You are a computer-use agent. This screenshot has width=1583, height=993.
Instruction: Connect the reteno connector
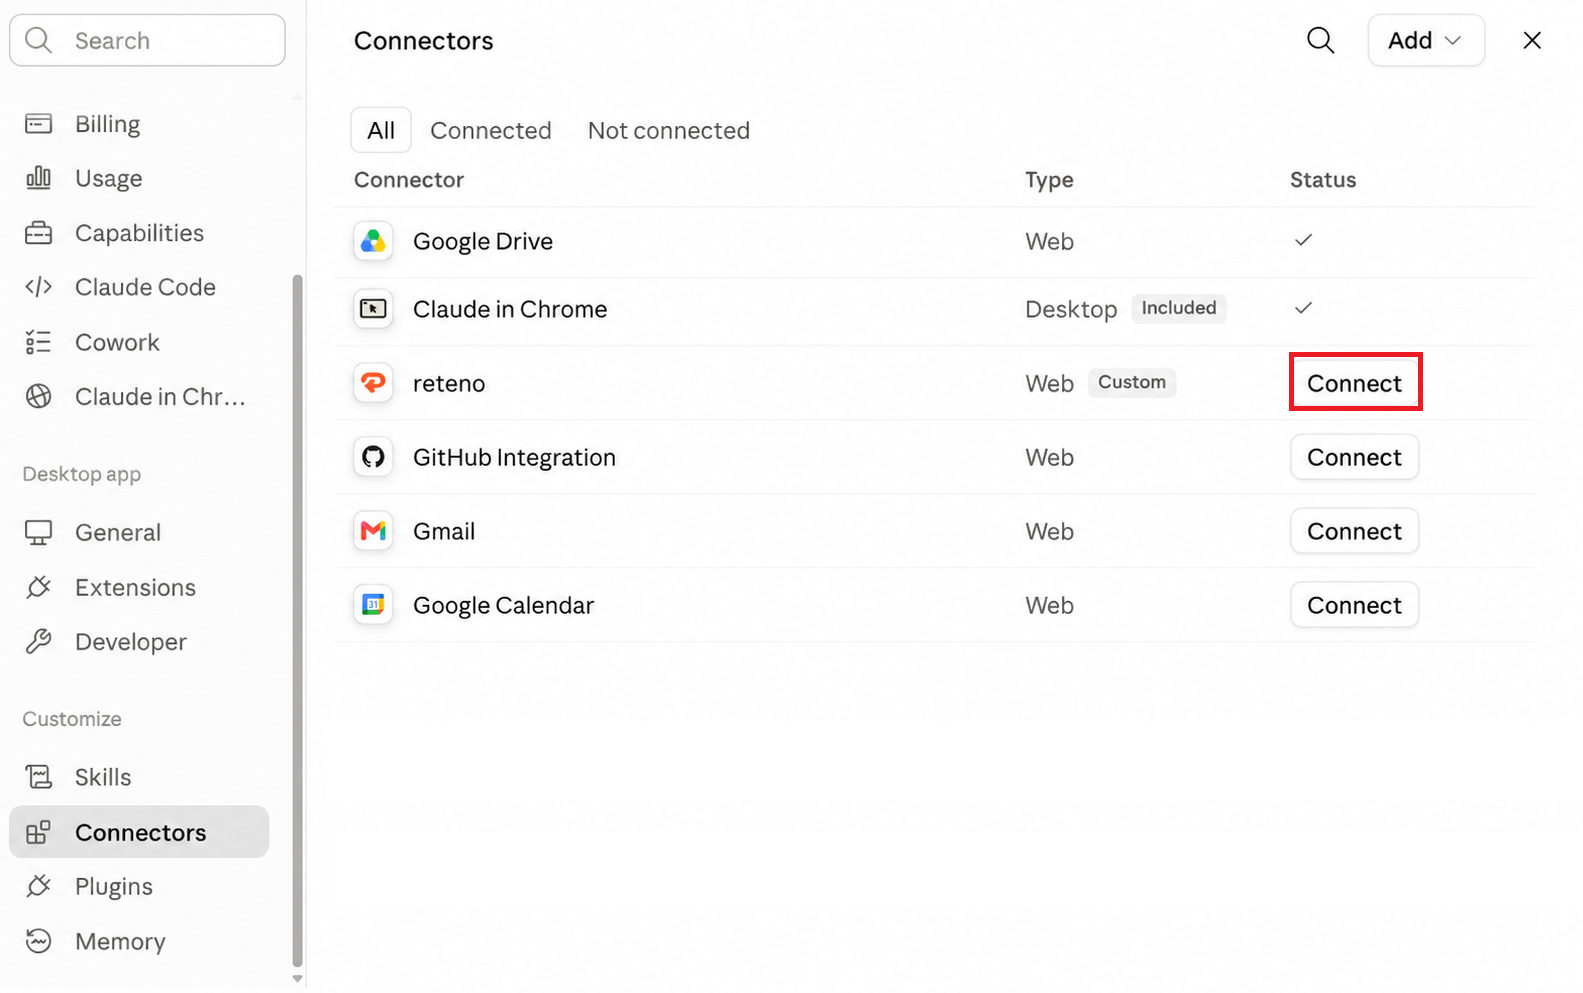(x=1355, y=383)
